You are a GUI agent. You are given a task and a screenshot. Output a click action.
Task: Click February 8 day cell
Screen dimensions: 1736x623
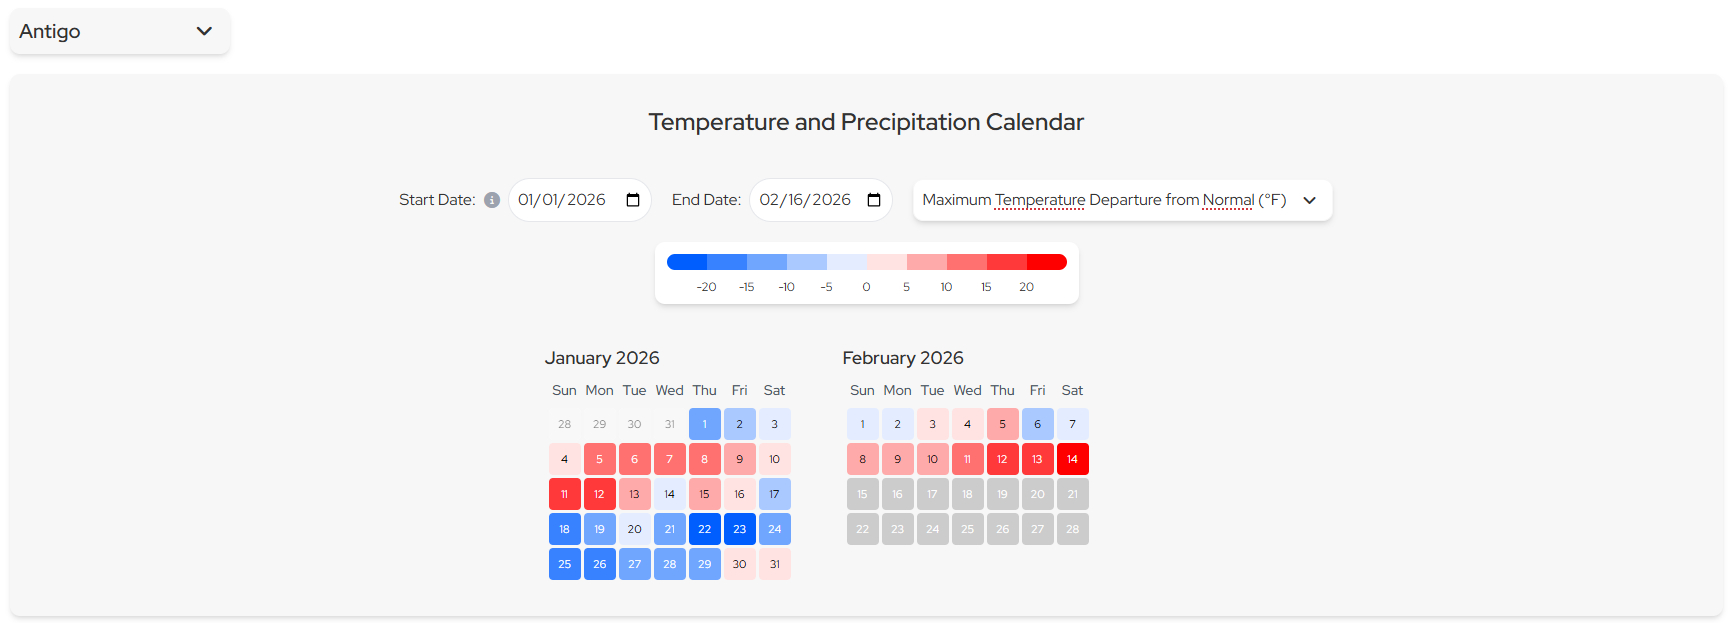(x=863, y=459)
